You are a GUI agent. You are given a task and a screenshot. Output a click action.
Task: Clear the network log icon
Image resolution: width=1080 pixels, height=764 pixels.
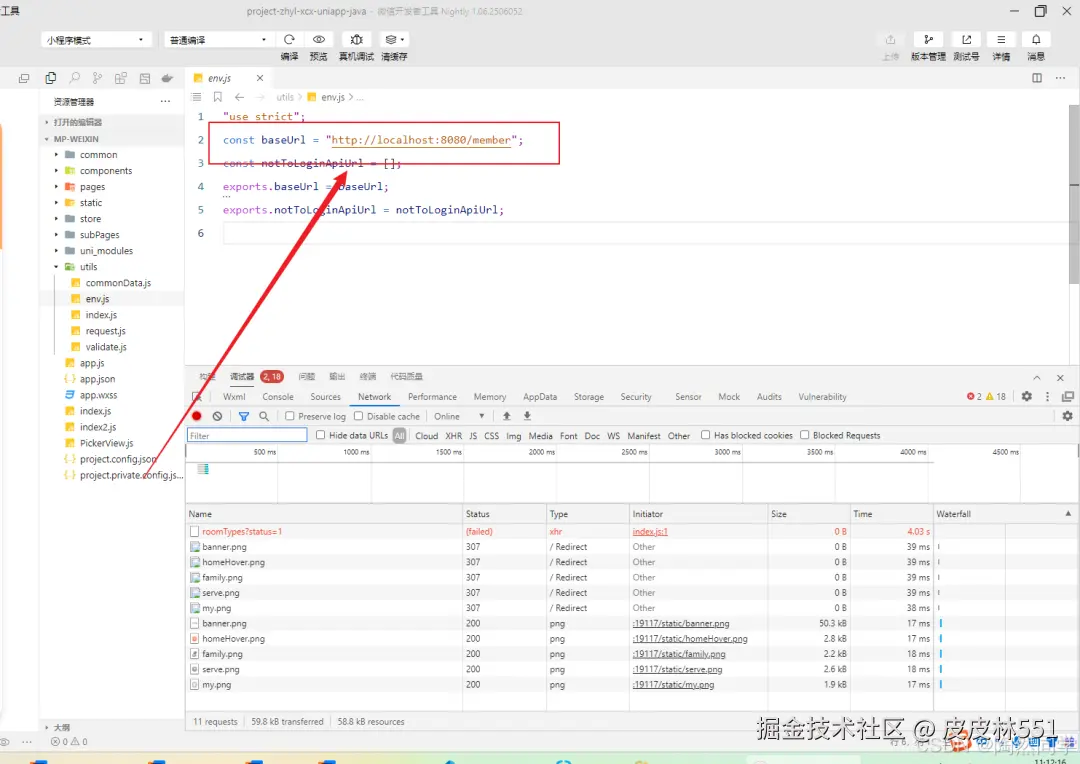[218, 416]
